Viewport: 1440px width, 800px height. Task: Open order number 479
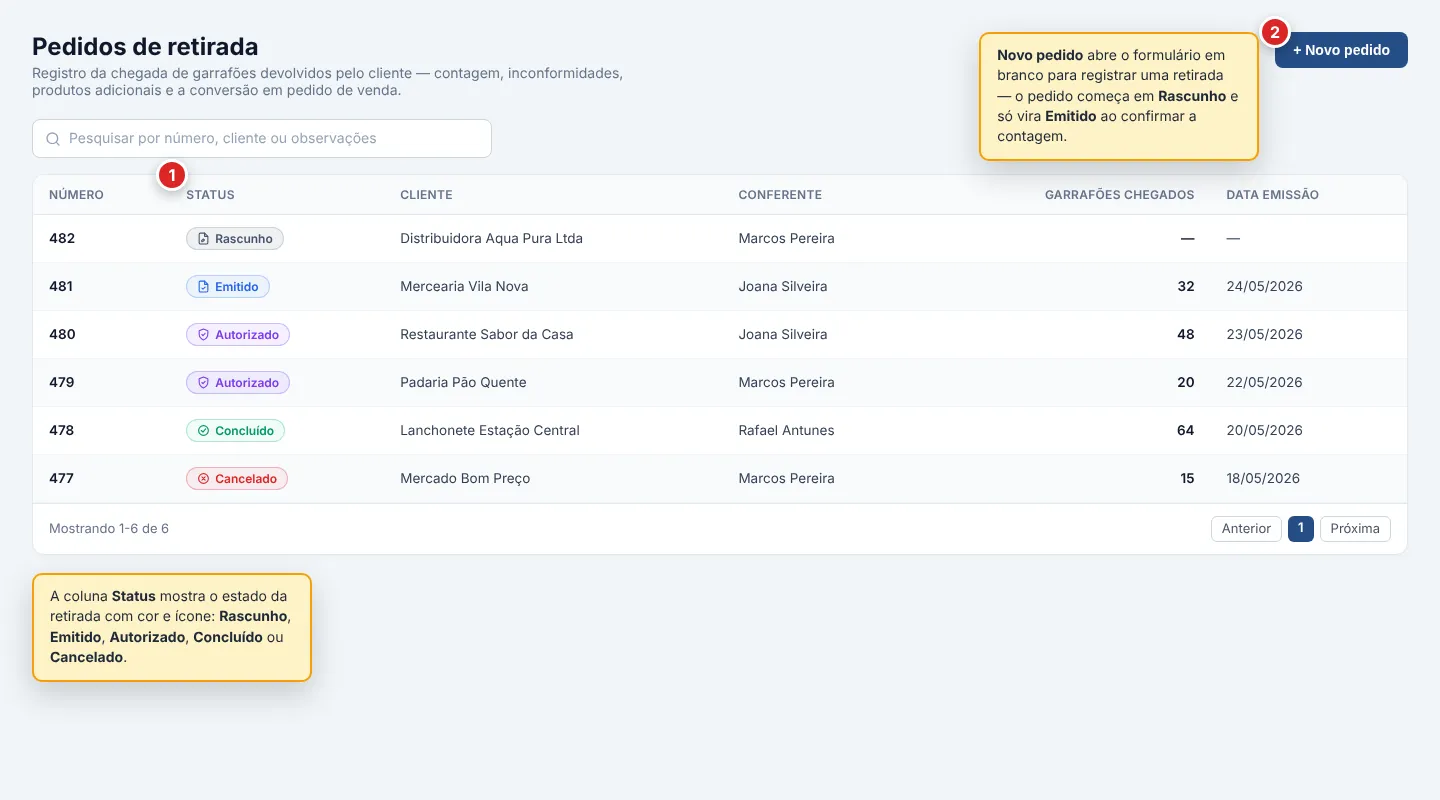click(62, 383)
